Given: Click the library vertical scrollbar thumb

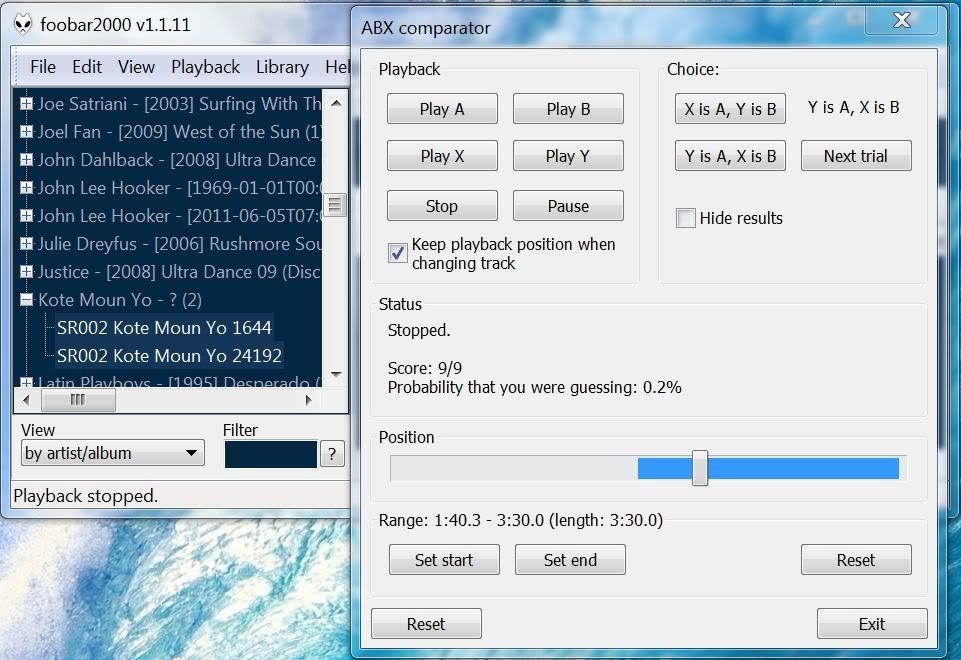Looking at the screenshot, I should click(x=335, y=205).
